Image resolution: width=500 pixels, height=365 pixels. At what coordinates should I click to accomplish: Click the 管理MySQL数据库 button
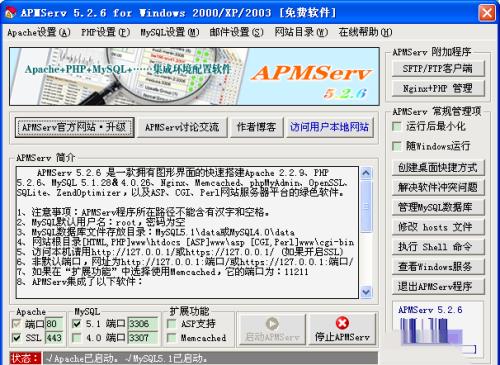coord(438,207)
